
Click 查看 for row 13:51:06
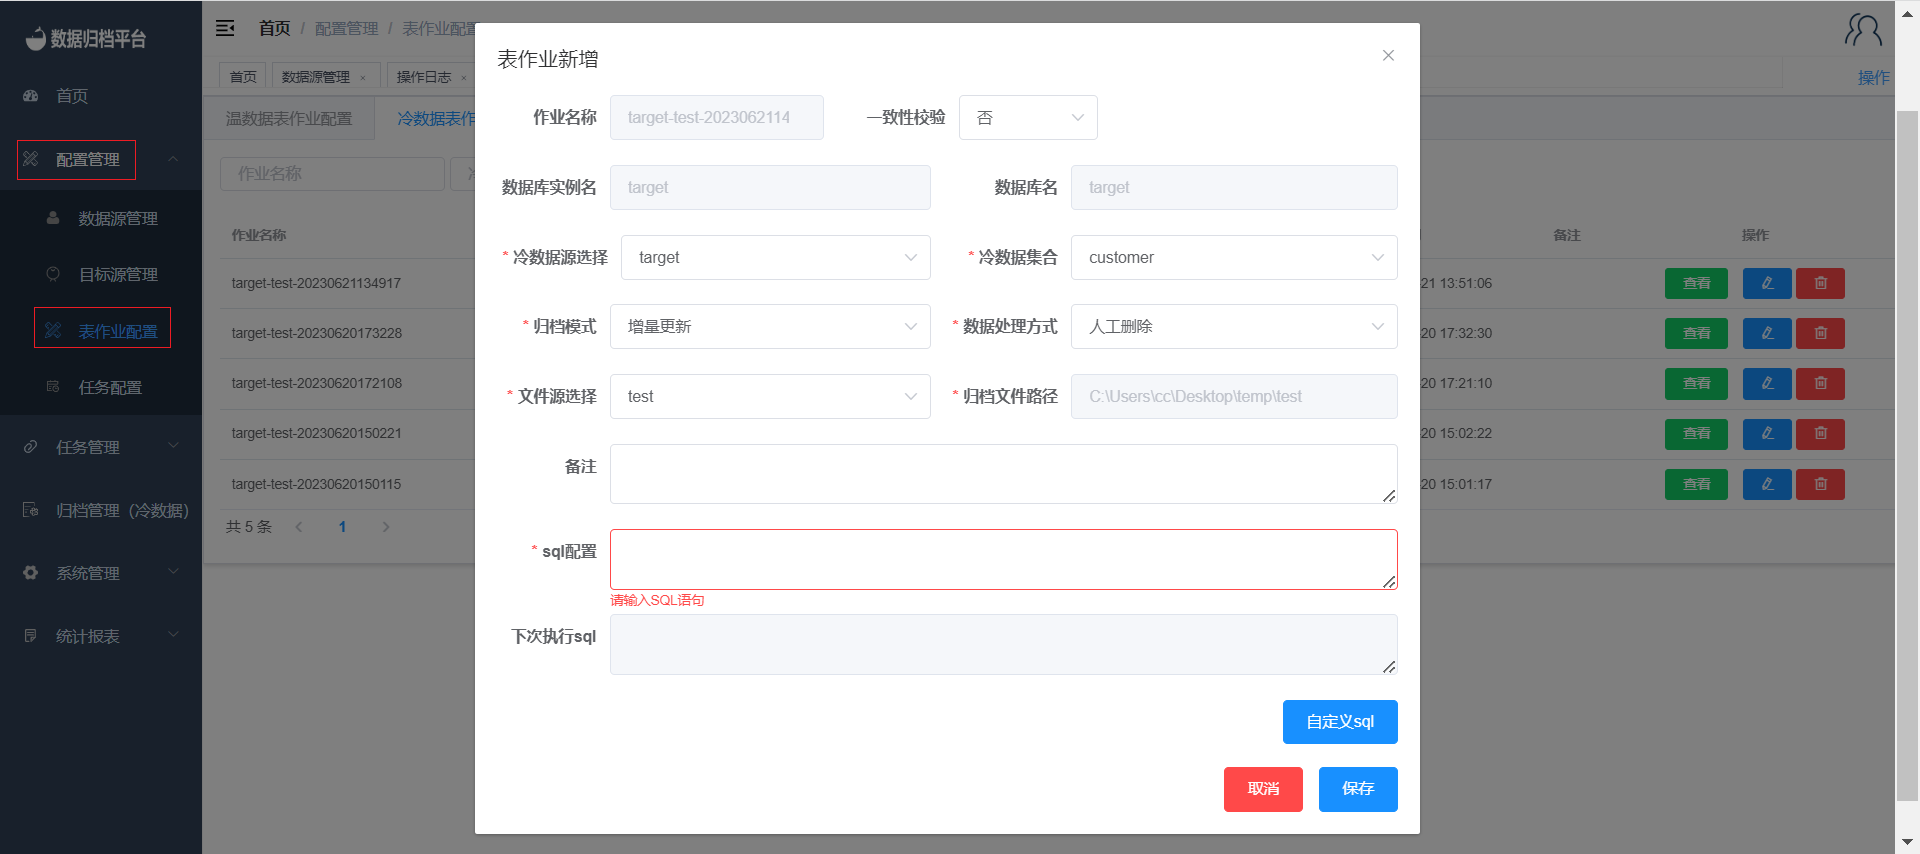pos(1696,283)
